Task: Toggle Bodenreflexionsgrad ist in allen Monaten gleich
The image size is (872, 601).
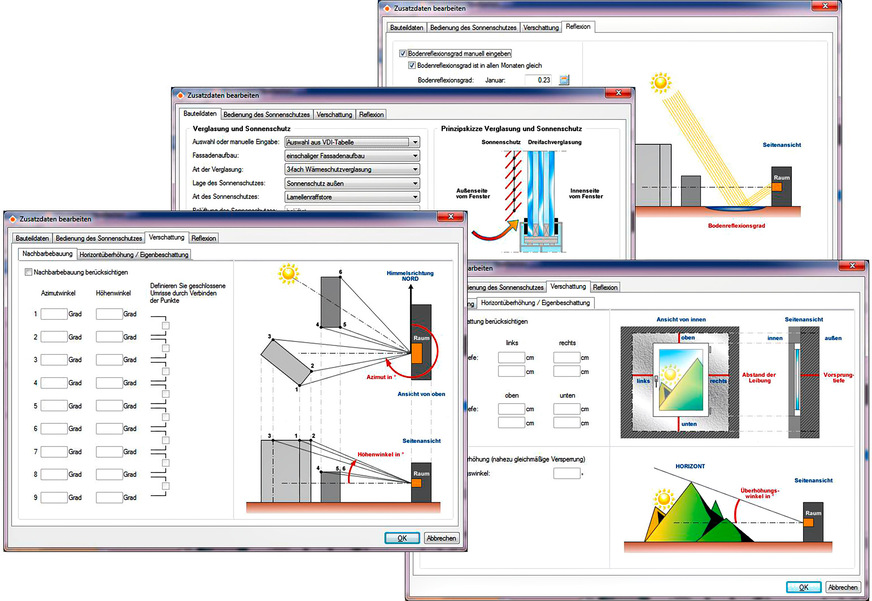Action: pyautogui.click(x=411, y=66)
